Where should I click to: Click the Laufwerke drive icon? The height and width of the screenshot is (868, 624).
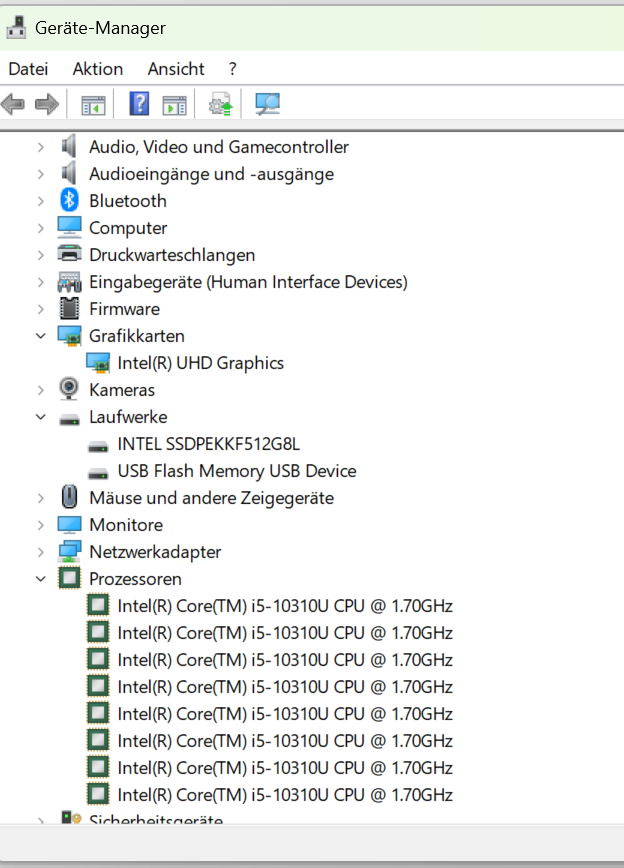click(69, 420)
